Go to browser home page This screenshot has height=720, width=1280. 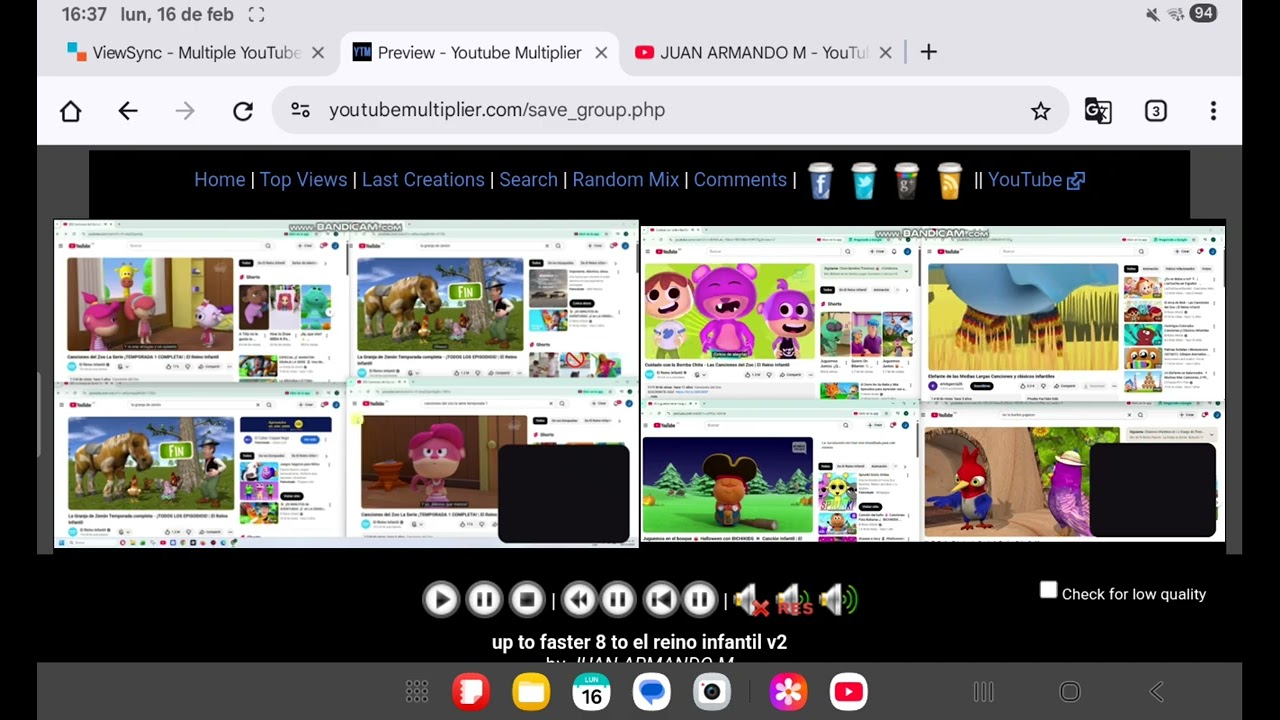click(x=70, y=111)
